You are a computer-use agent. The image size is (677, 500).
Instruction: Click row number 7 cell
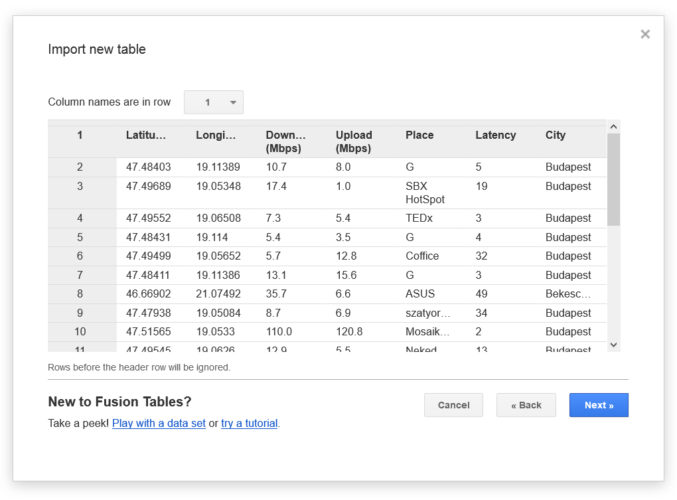click(x=80, y=275)
